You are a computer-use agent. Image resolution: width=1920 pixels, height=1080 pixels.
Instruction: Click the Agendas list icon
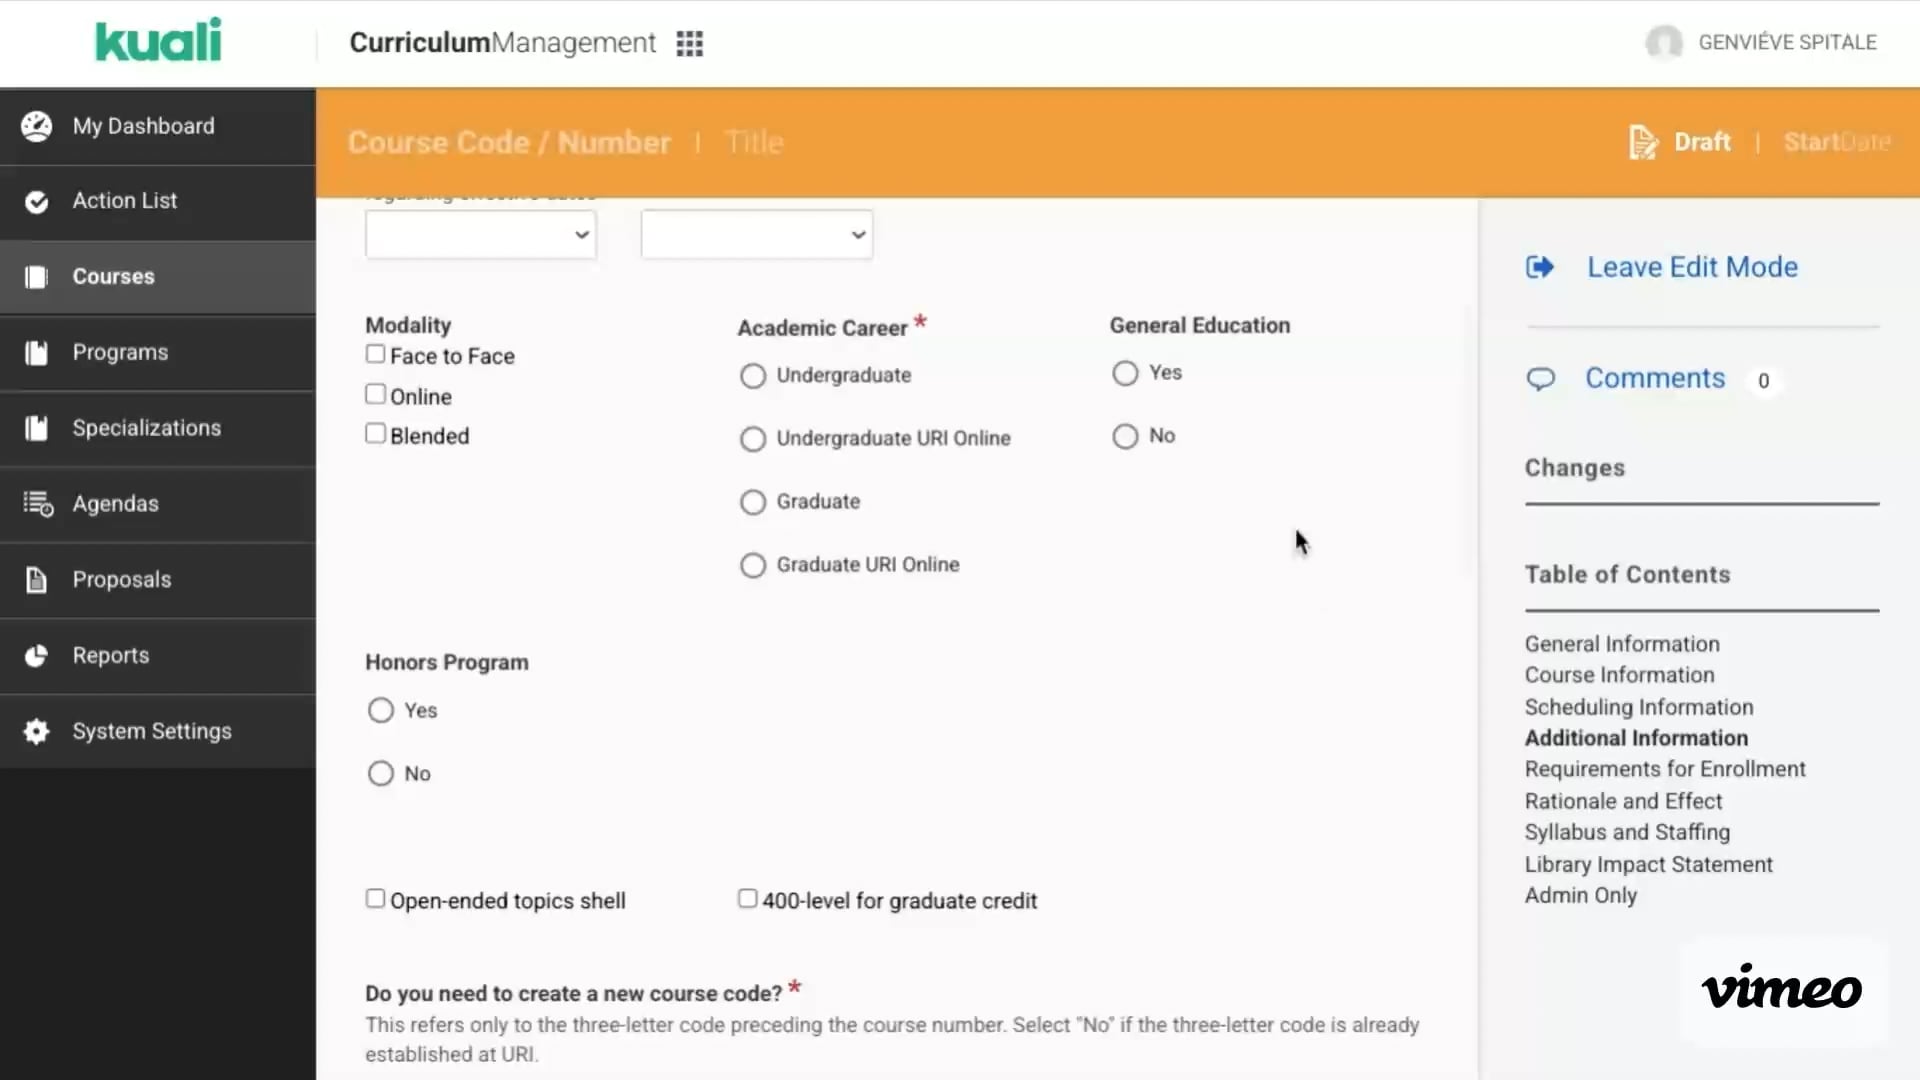coord(38,504)
